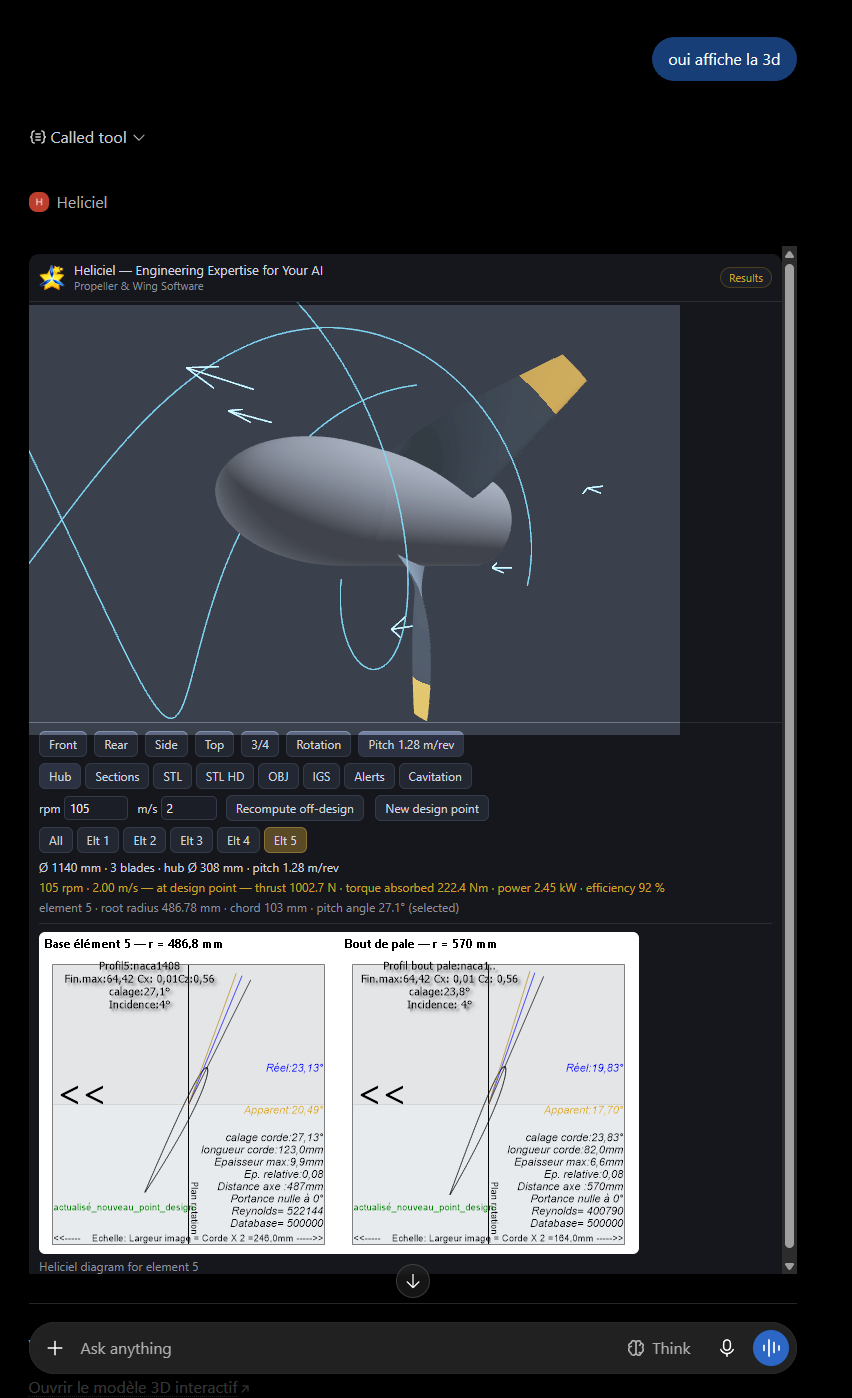
Task: Click the microphone dictation icon
Action: tap(727, 1348)
